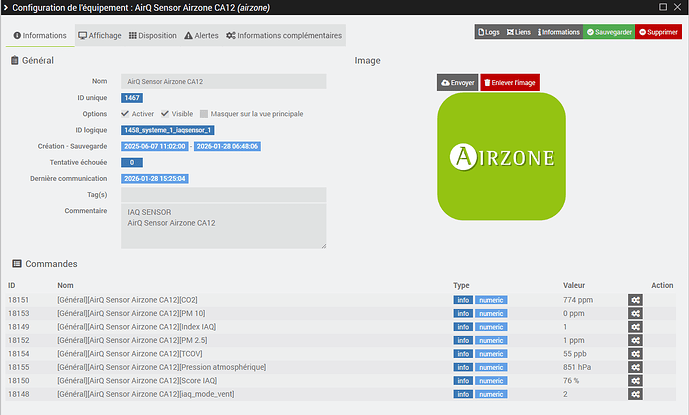The width and height of the screenshot is (689, 415).
Task: Click the Tag(s) input field
Action: 224,195
